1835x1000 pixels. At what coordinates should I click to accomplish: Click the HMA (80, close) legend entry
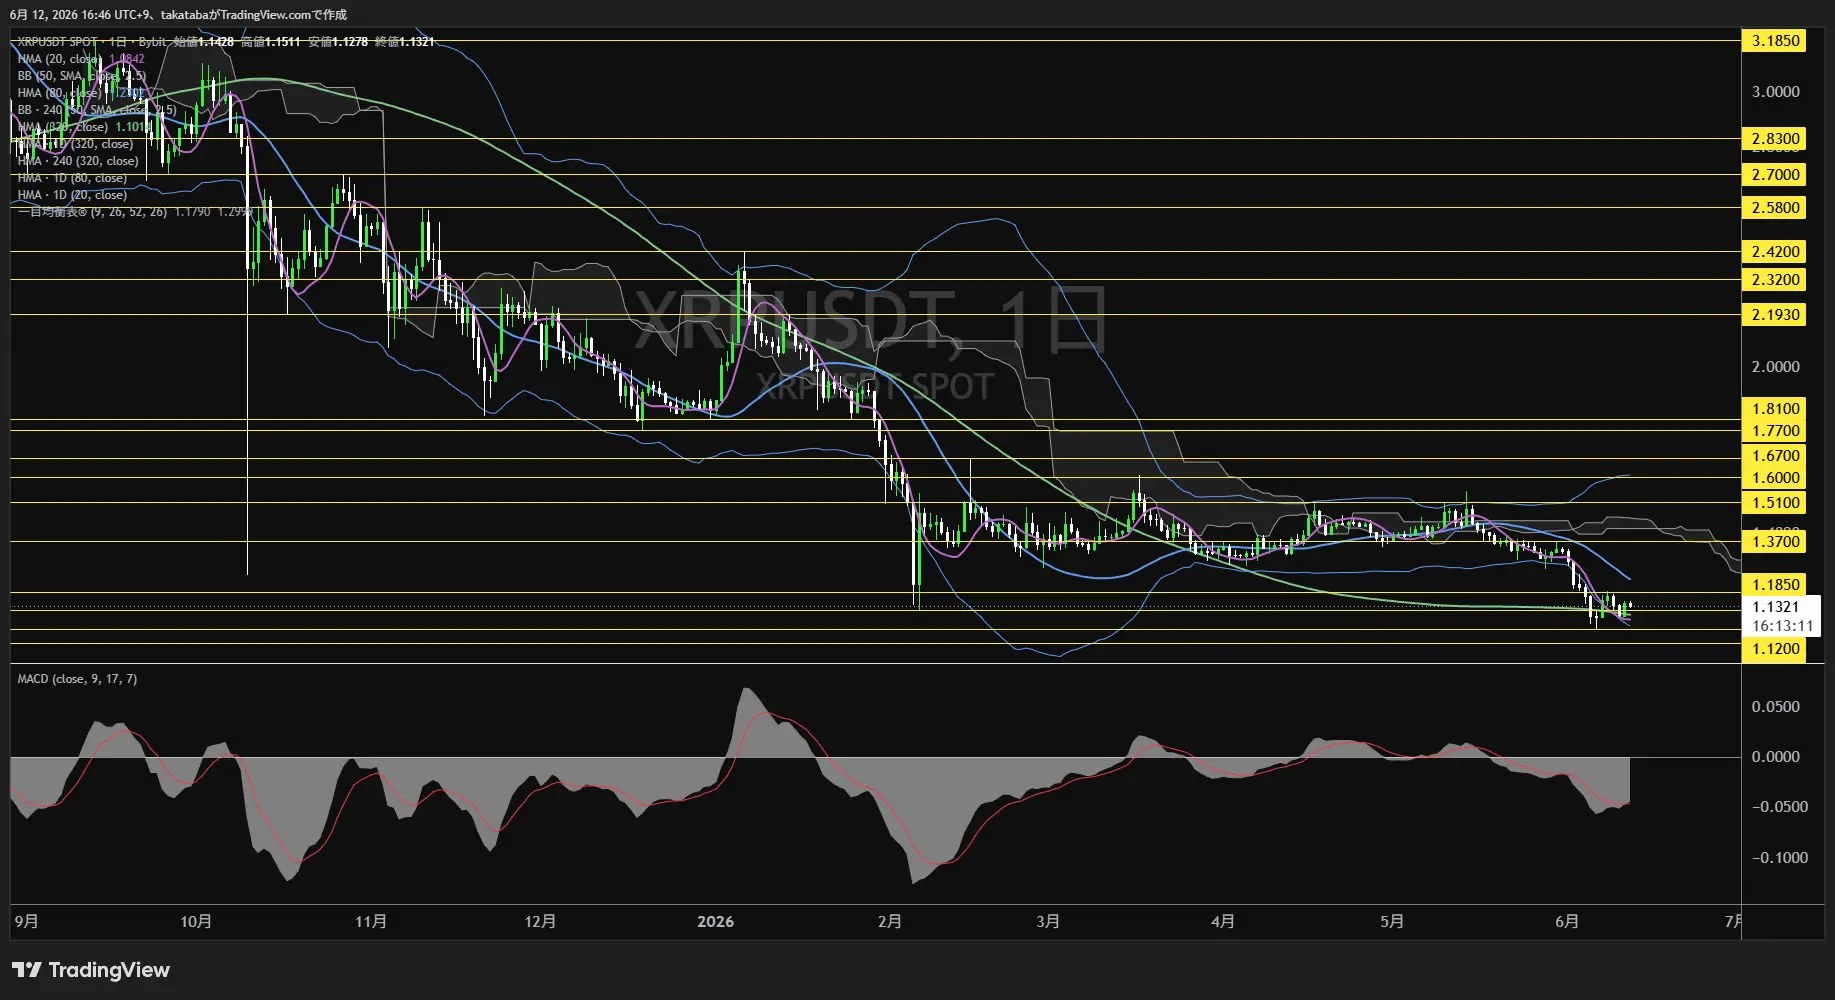57,93
